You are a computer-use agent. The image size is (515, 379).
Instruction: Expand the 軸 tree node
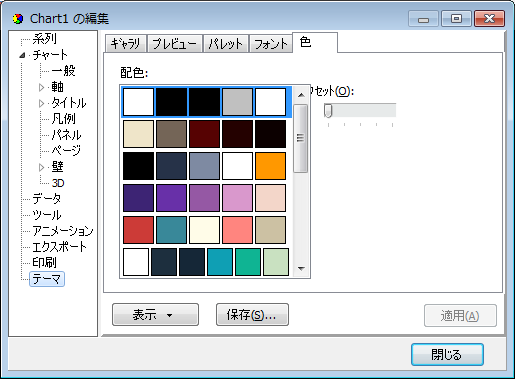[x=41, y=87]
